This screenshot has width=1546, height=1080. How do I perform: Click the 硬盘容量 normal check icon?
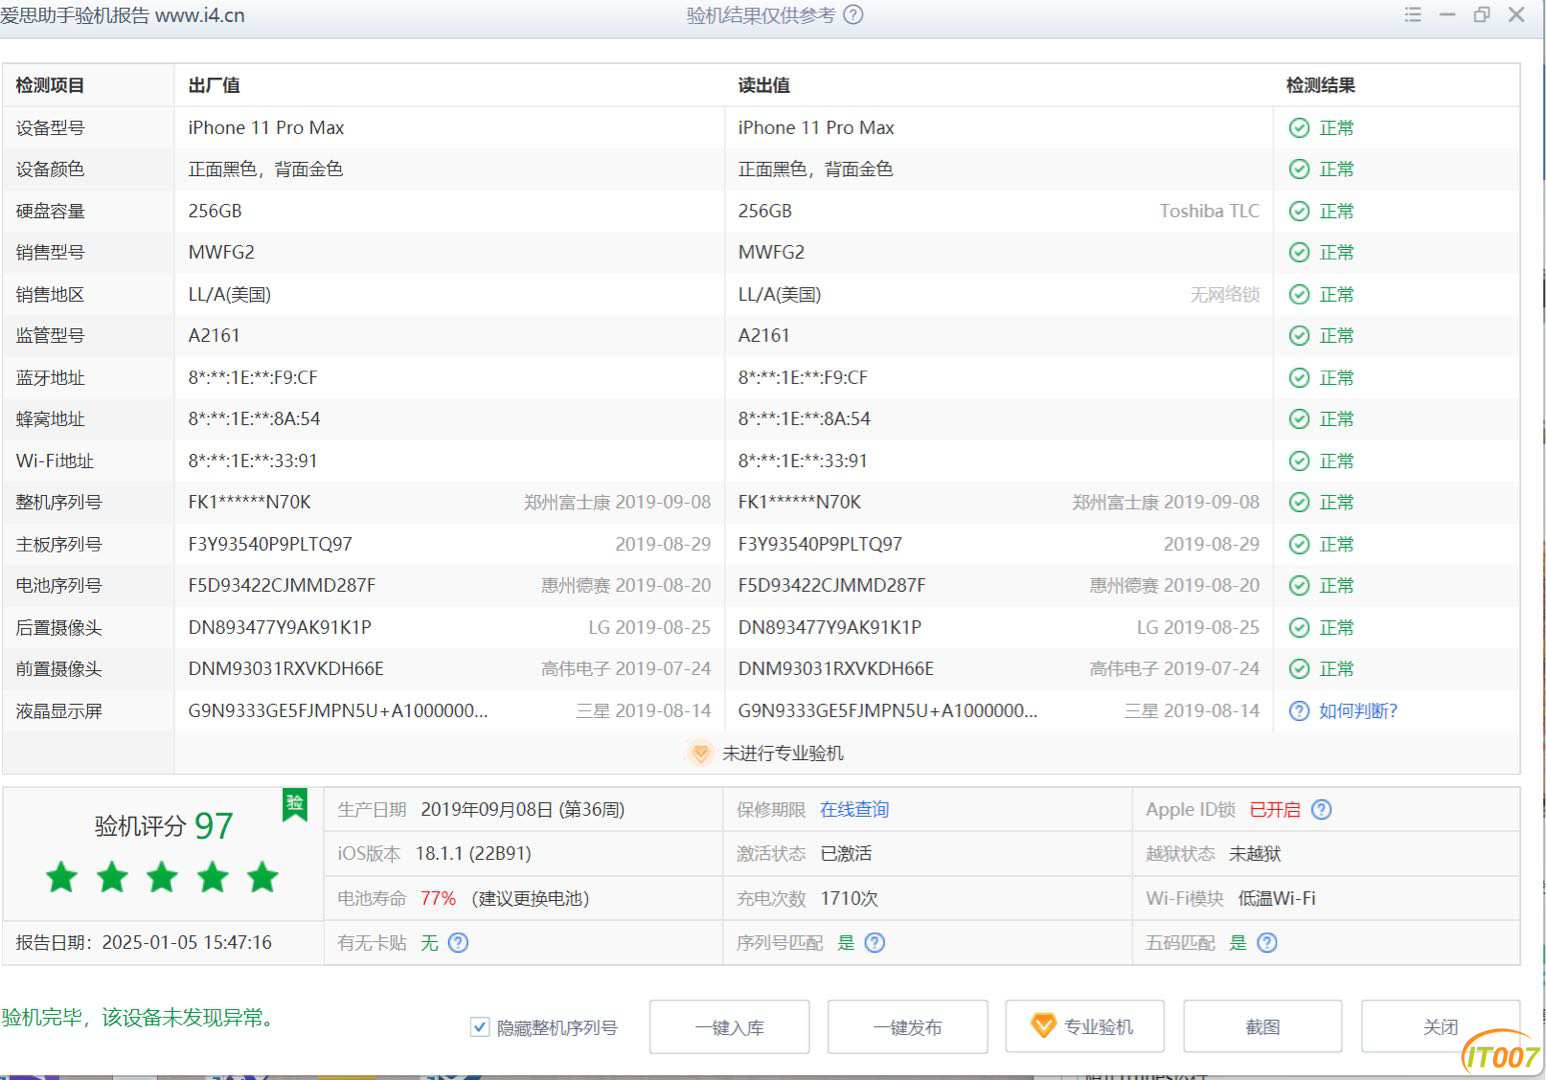[1299, 211]
